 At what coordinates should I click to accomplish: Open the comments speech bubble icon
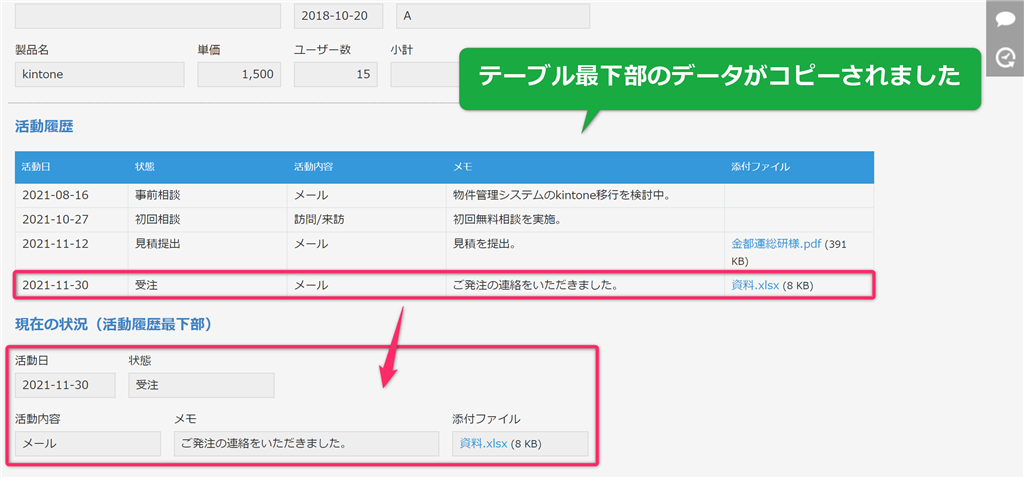[x=1005, y=19]
